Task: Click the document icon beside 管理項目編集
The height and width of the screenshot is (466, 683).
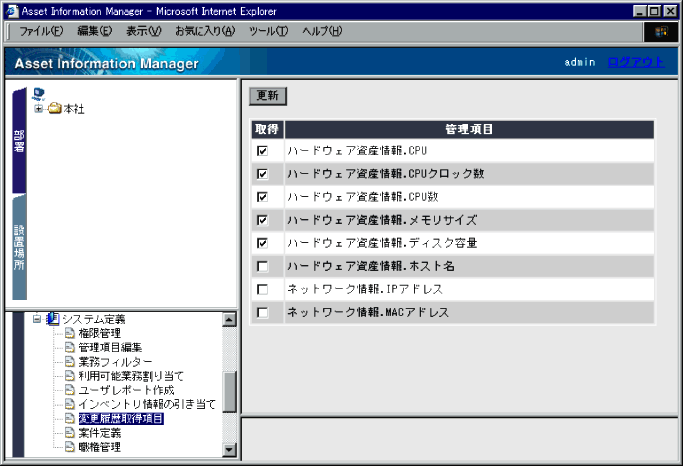Action: pyautogui.click(x=70, y=347)
